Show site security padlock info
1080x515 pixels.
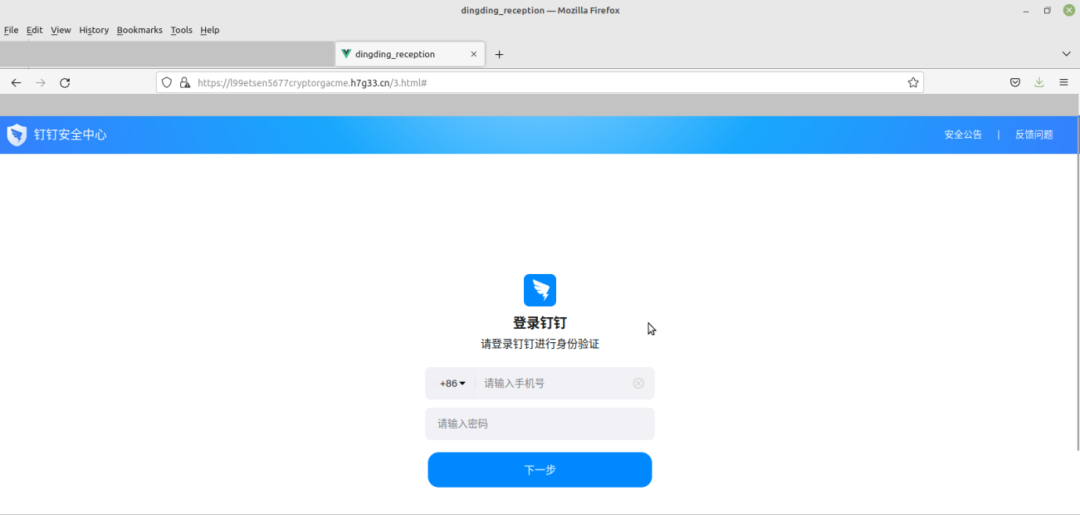click(185, 83)
